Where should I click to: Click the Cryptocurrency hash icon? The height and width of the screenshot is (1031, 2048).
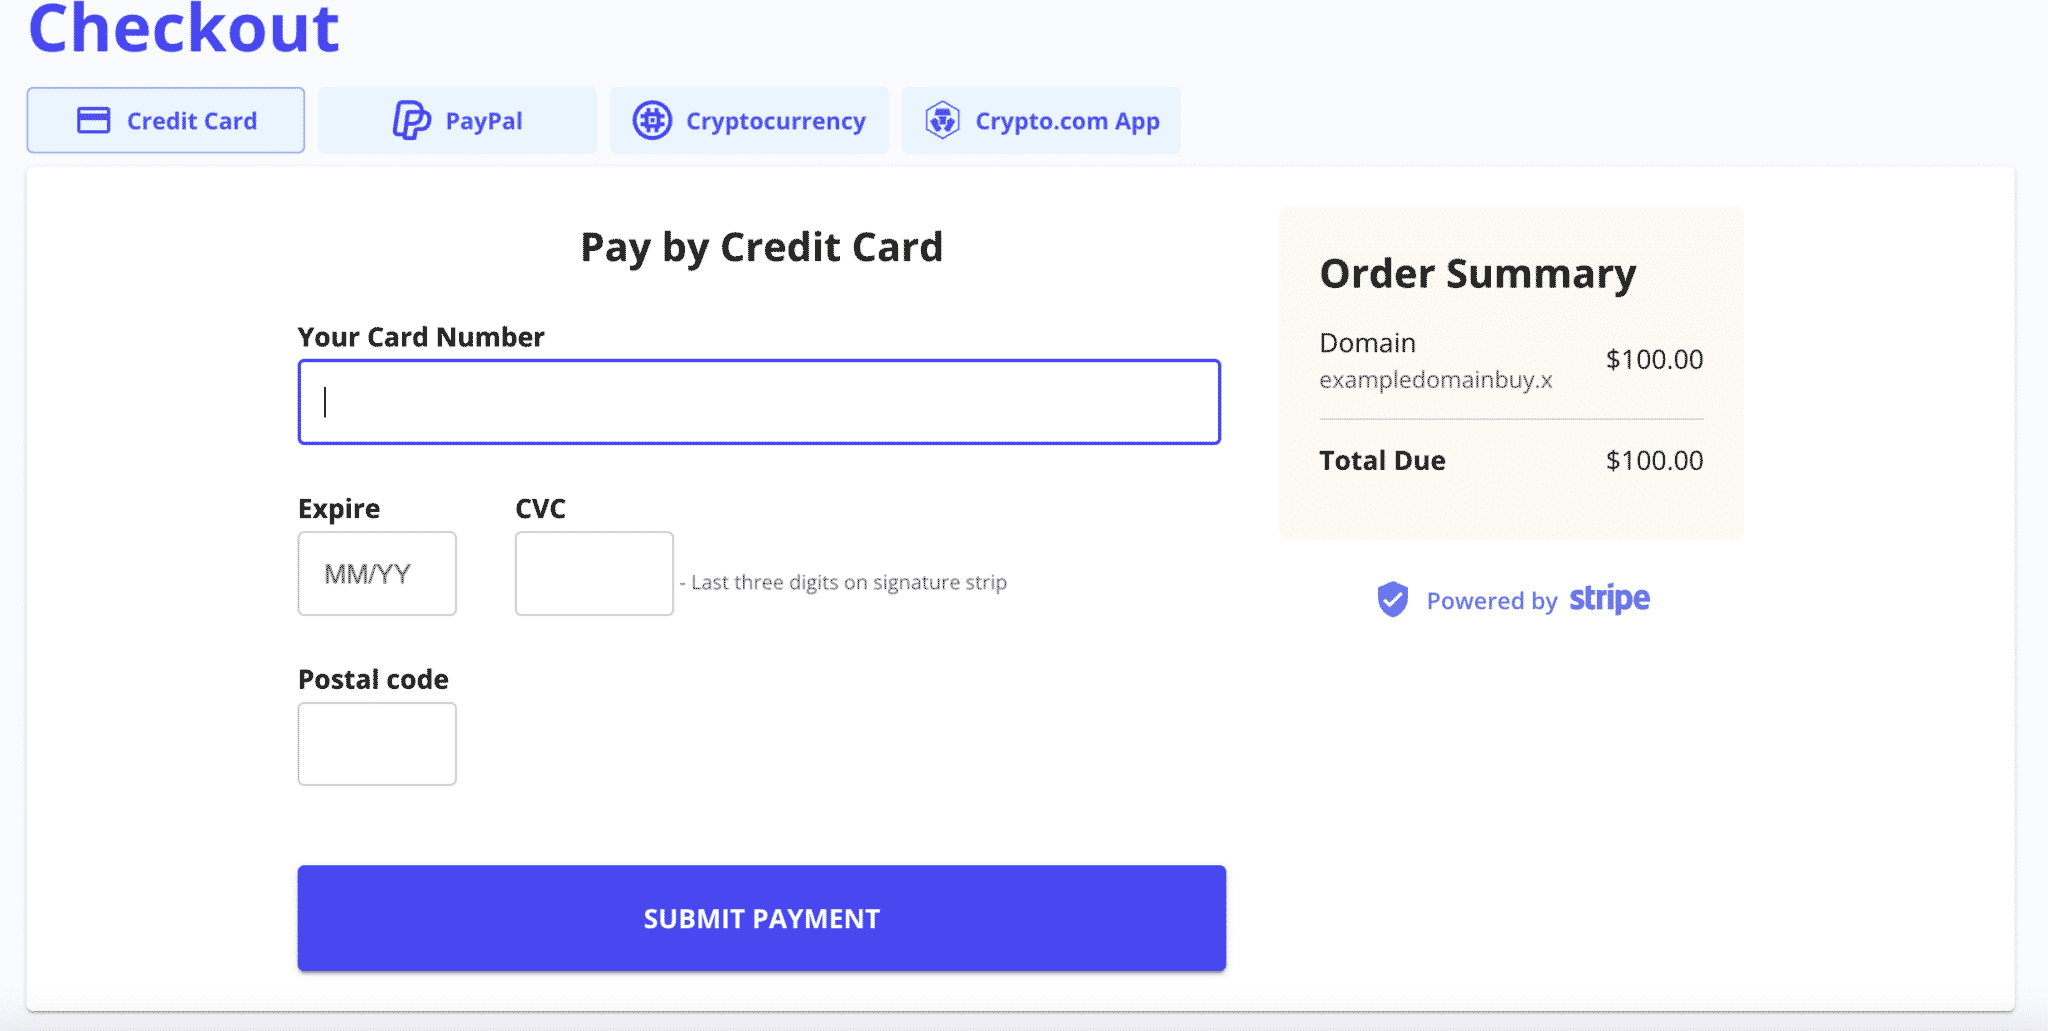[651, 119]
